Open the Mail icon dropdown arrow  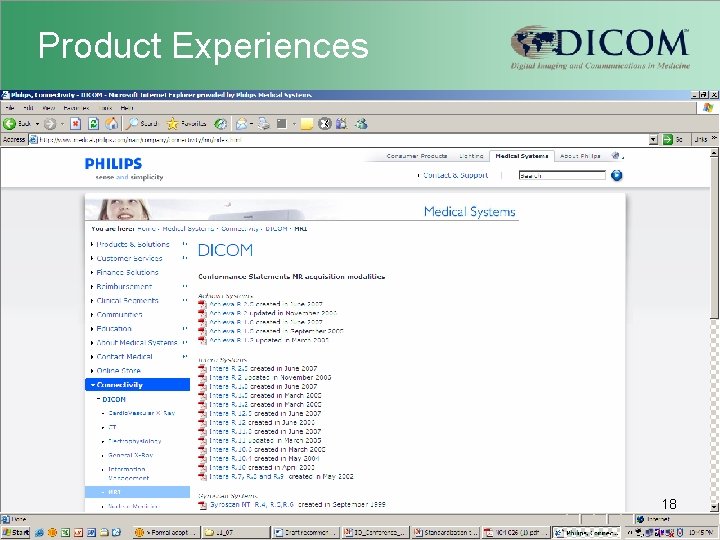[x=252, y=124]
